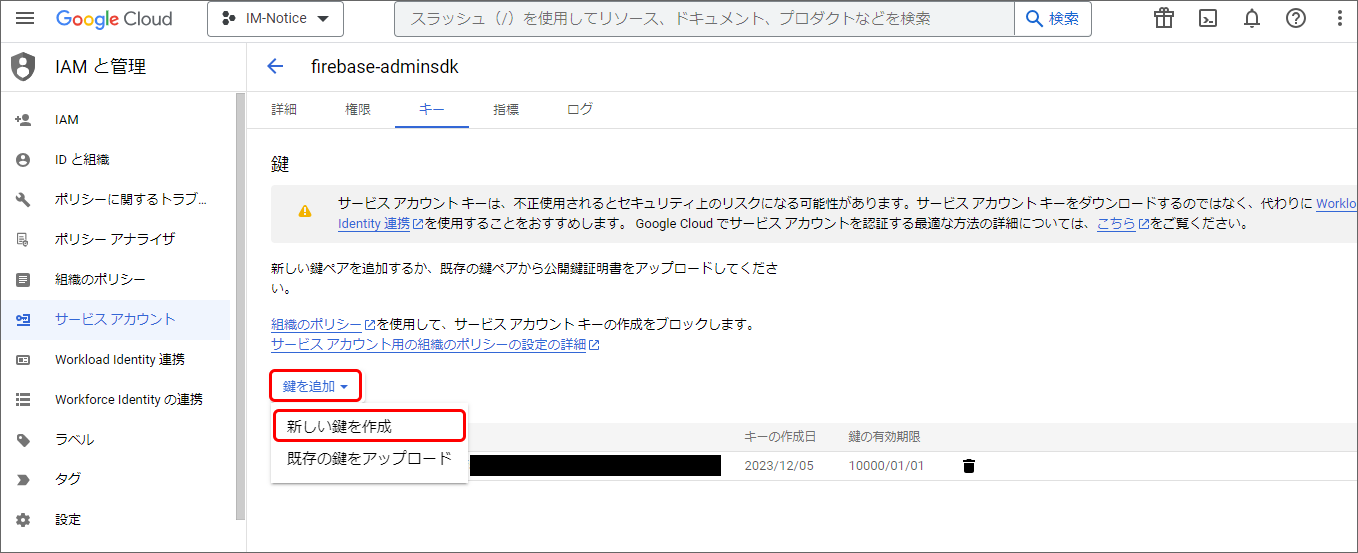The height and width of the screenshot is (553, 1358).
Task: Click the 検索 search button
Action: click(1053, 19)
